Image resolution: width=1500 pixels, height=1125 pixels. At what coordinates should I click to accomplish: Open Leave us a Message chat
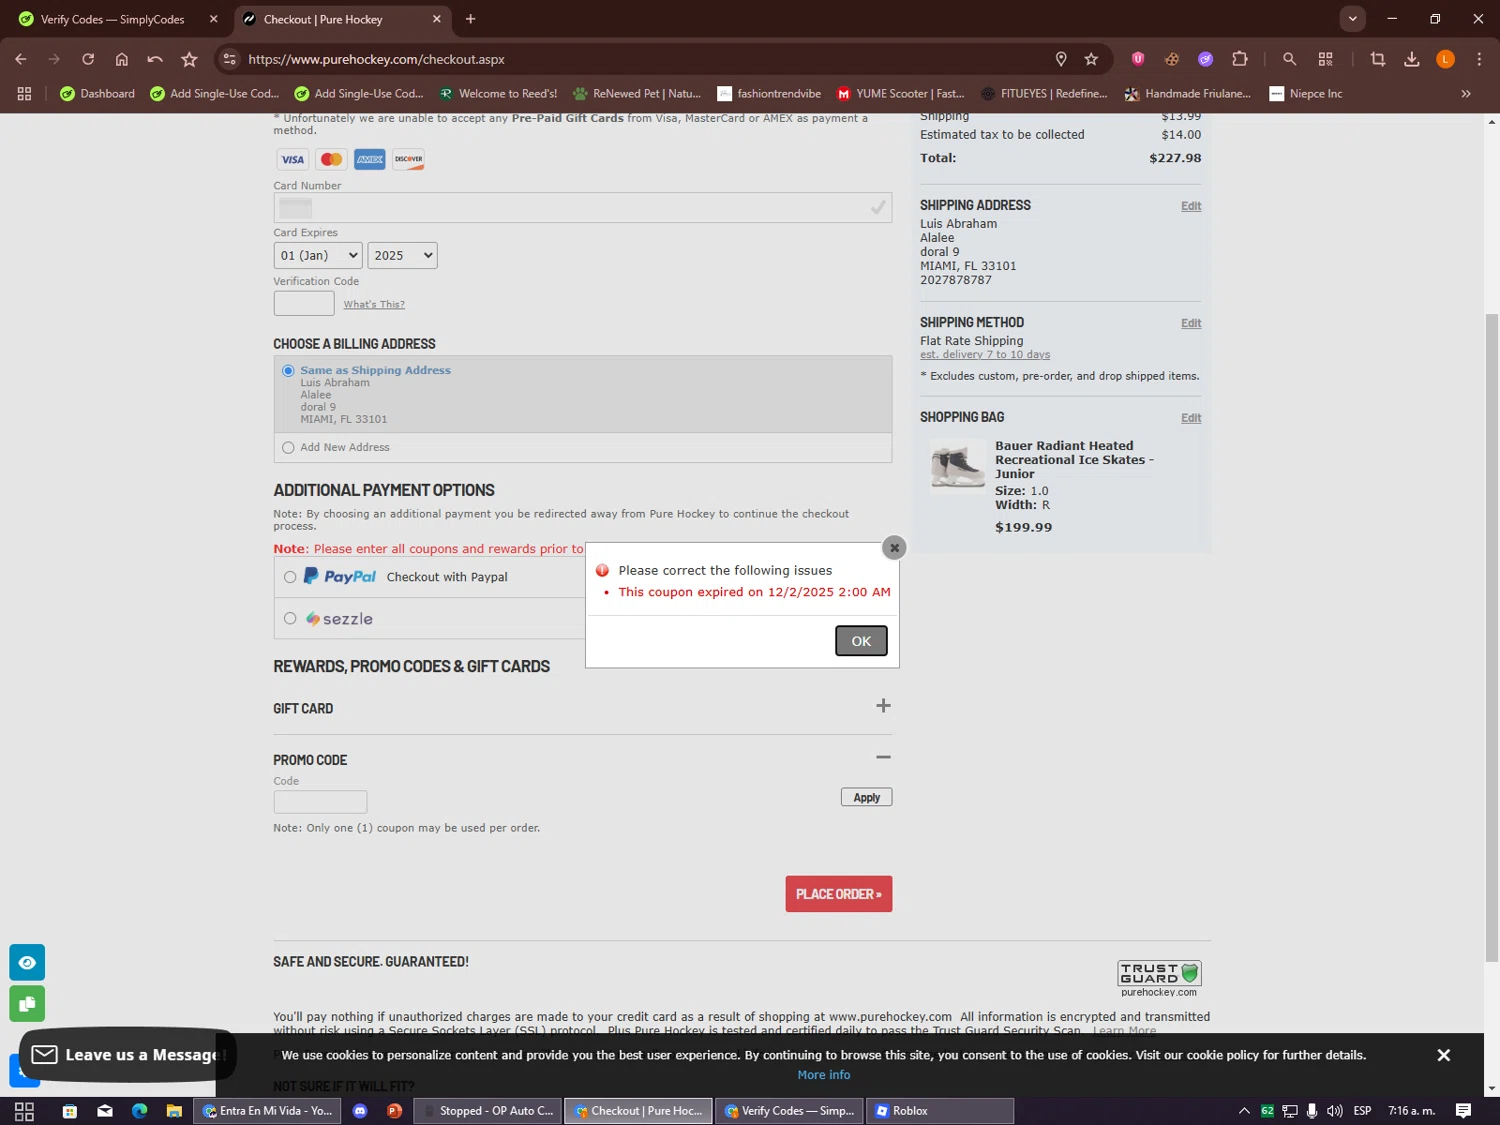126,1055
